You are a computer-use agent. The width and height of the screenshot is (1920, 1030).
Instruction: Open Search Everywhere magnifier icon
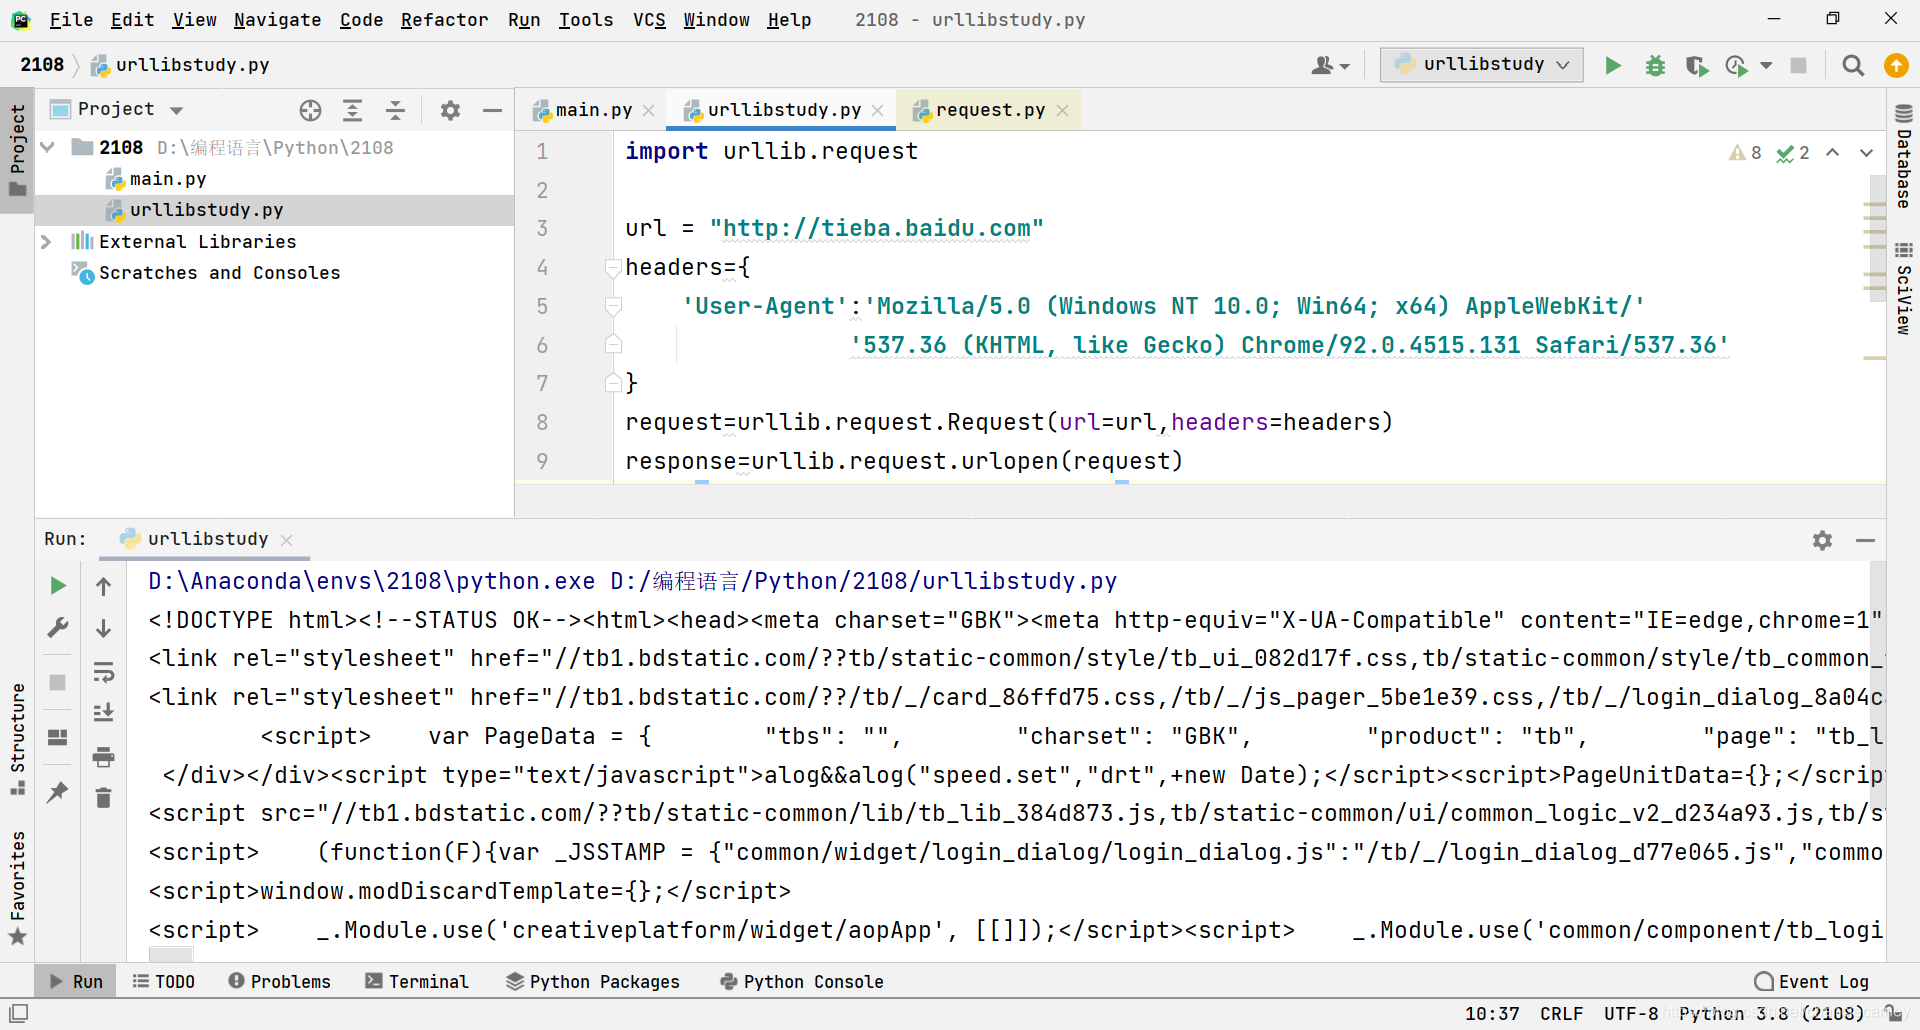click(x=1853, y=65)
